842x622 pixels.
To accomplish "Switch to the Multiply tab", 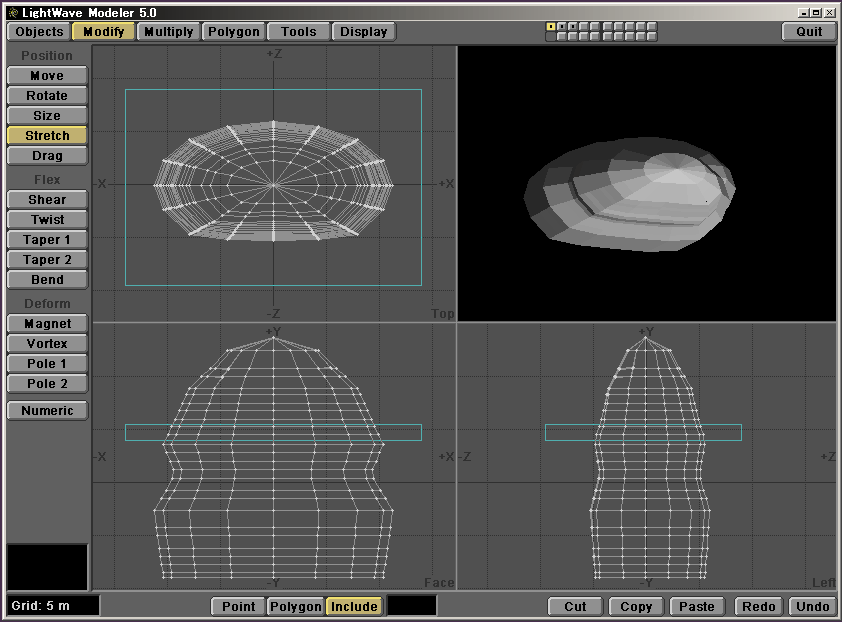I will [168, 32].
